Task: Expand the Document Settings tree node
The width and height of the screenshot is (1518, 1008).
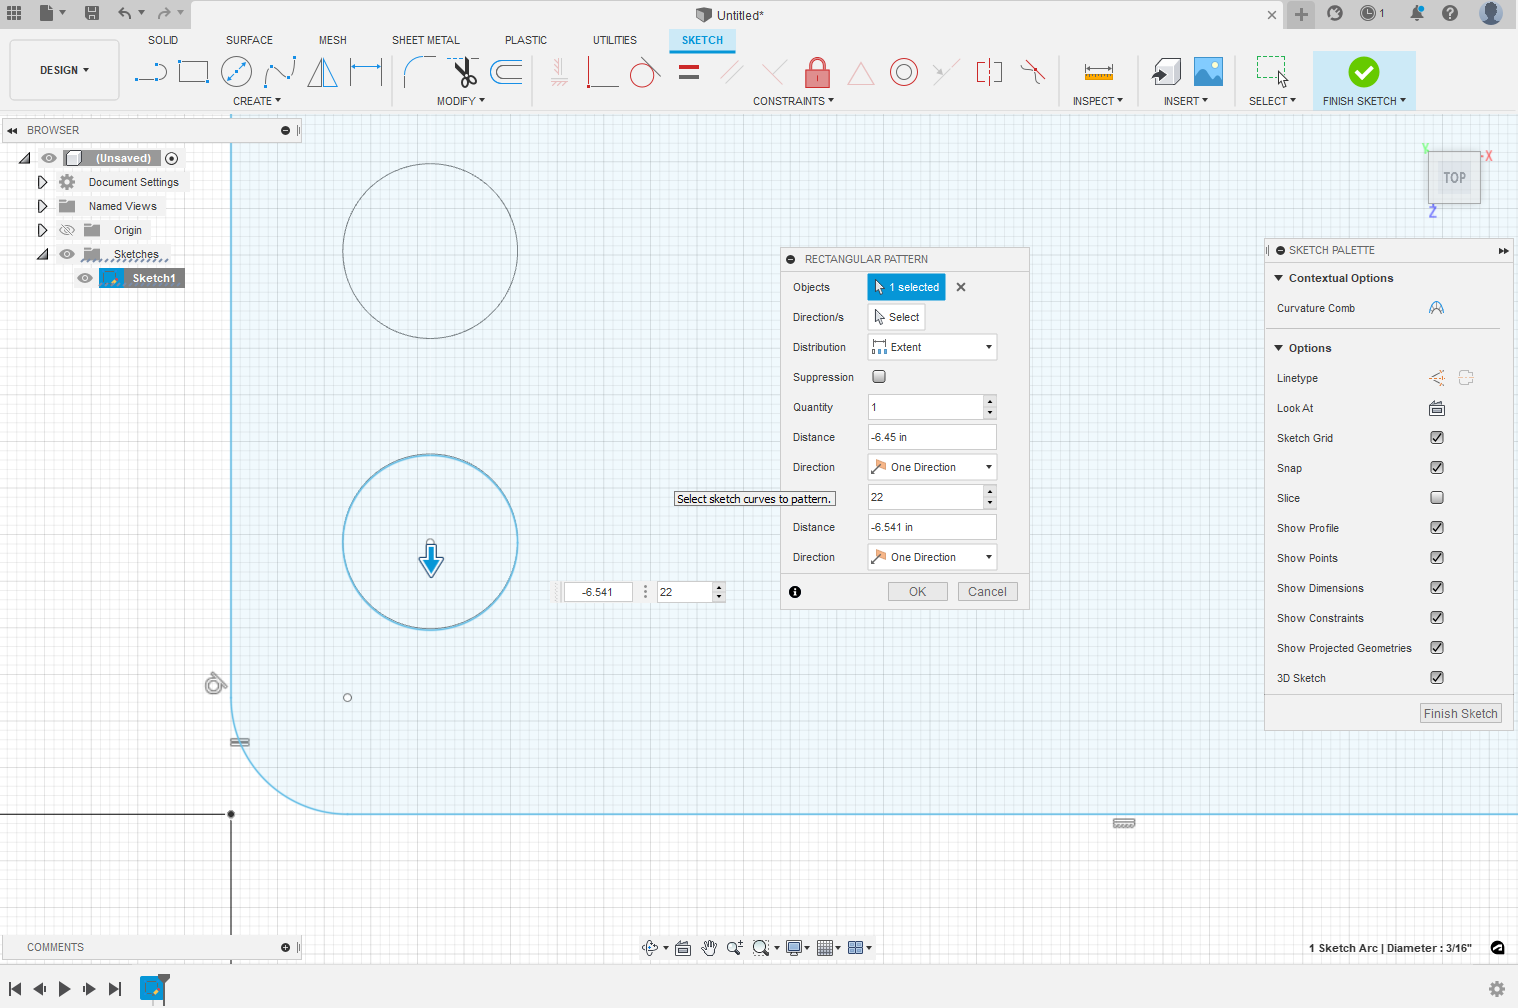Action: point(42,182)
